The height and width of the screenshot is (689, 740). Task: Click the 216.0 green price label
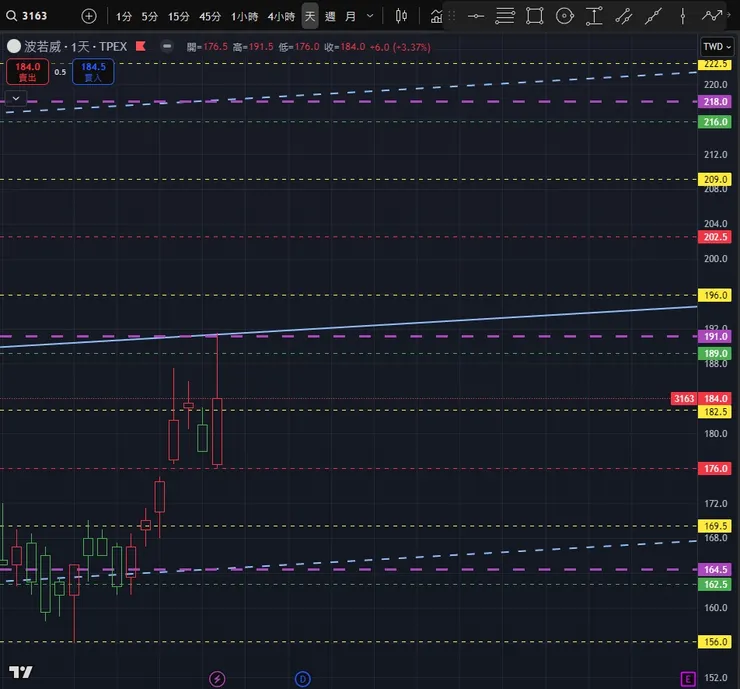click(x=715, y=122)
